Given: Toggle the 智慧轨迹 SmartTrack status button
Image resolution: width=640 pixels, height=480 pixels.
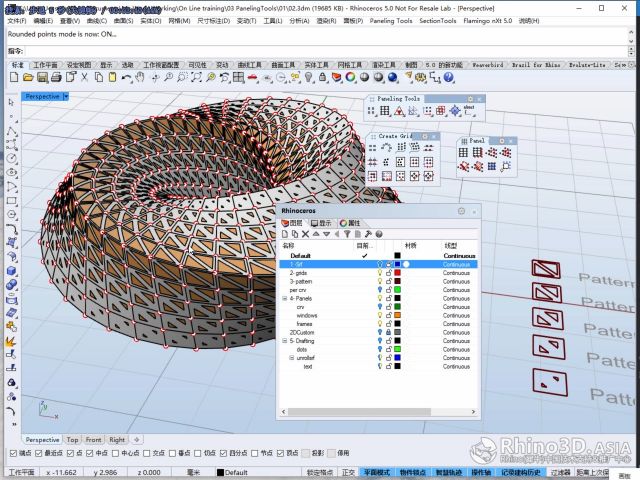Looking at the screenshot, I should click(449, 472).
